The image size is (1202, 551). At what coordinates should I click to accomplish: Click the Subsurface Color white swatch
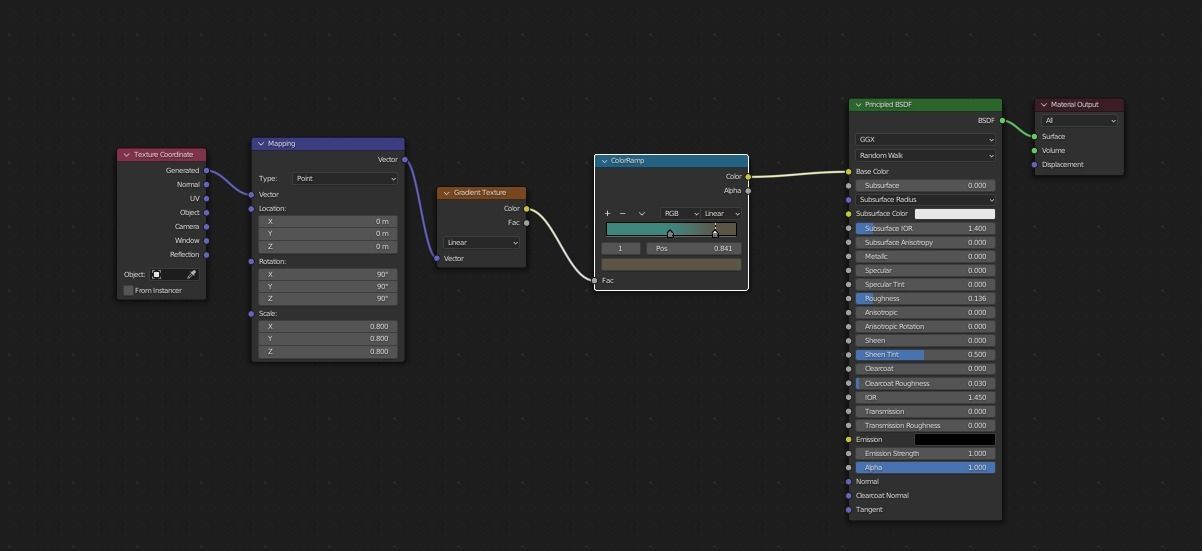[x=955, y=213]
